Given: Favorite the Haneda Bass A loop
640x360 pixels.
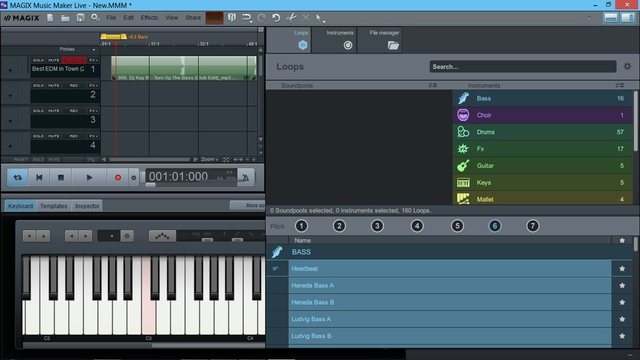Looking at the screenshot, I should pos(622,285).
